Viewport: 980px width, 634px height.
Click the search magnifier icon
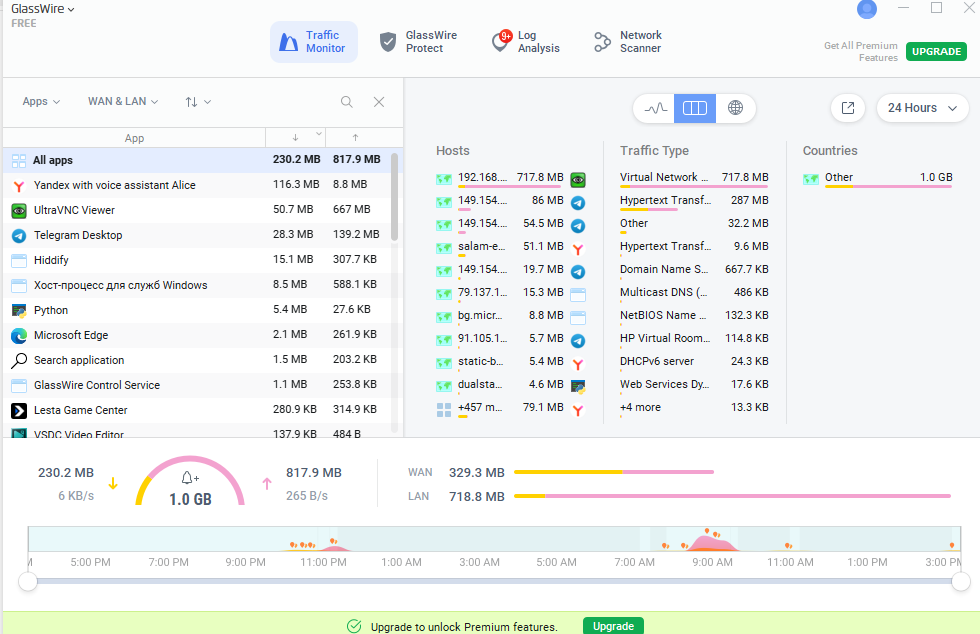click(x=347, y=102)
